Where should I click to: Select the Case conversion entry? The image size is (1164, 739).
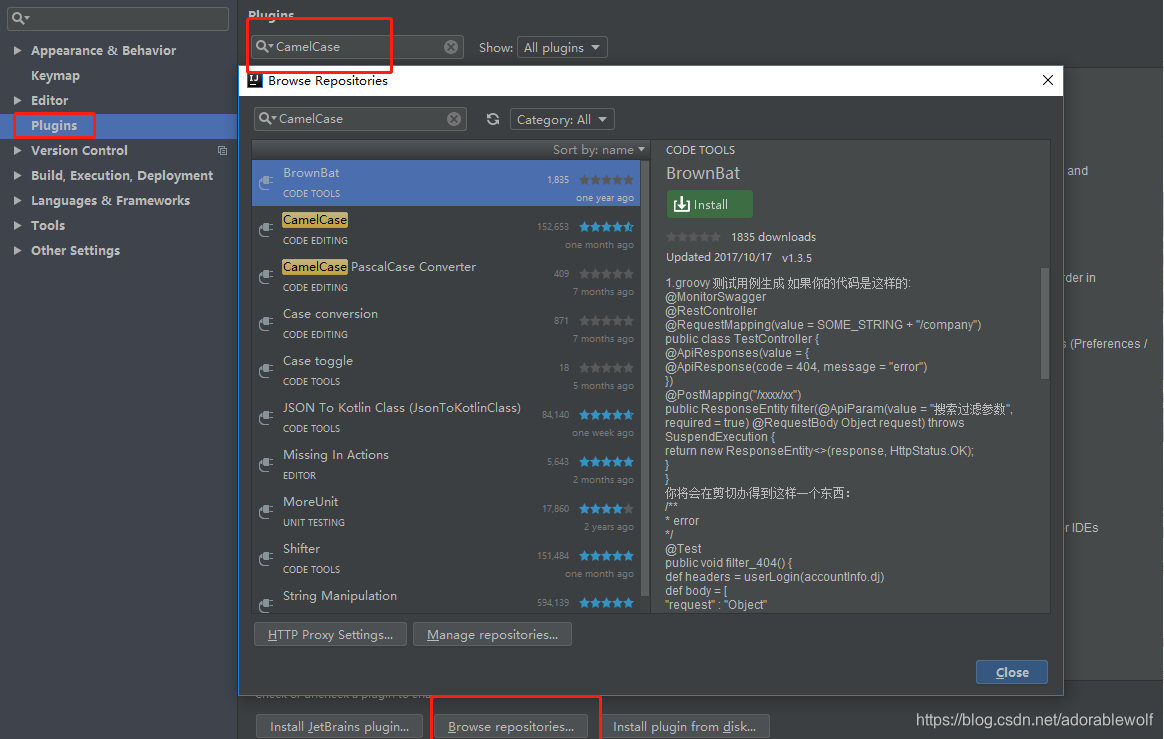446,324
